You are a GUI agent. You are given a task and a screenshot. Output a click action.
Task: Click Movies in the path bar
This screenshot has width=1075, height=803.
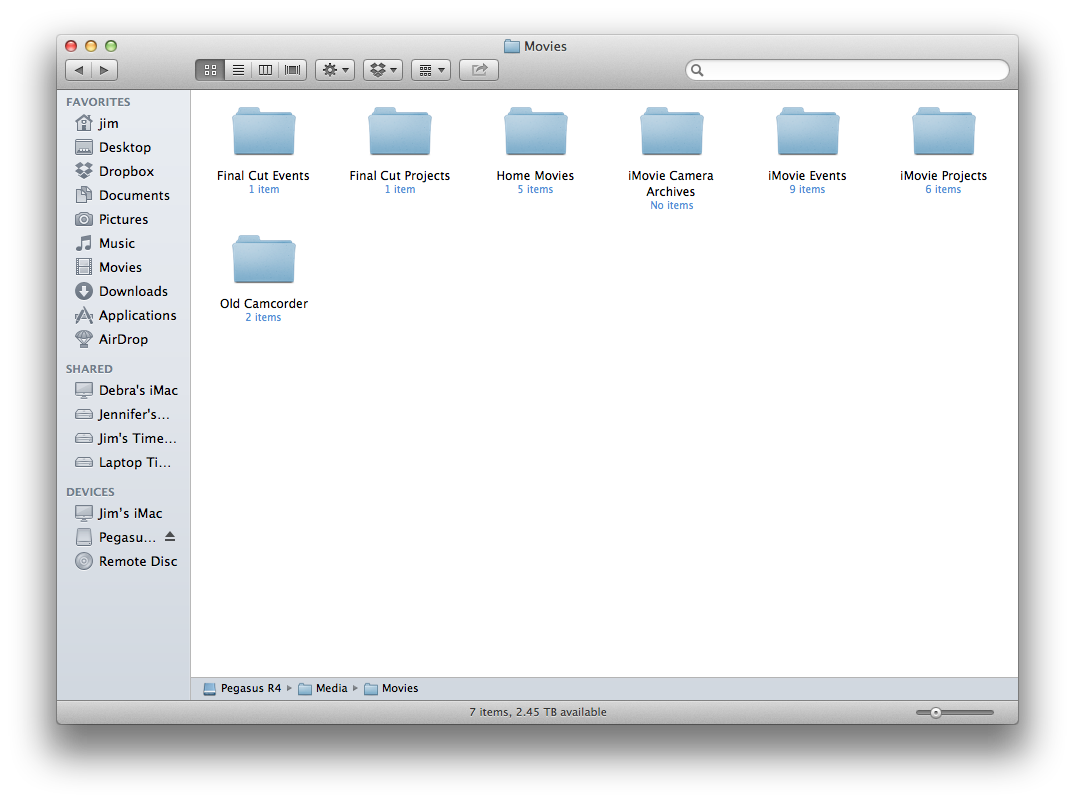point(391,688)
